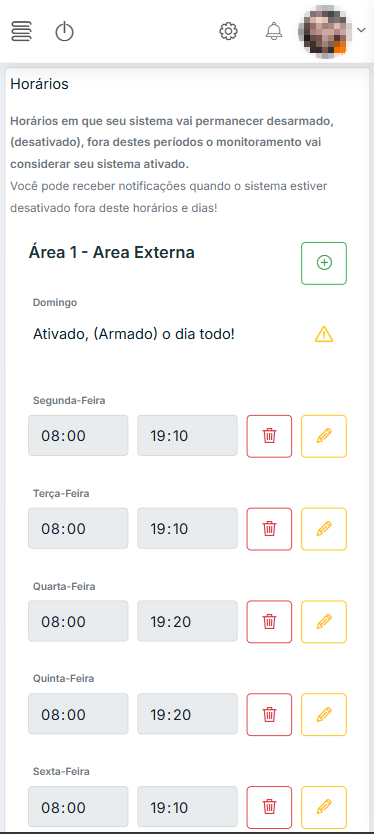Click Terça-Feira 08:00 start time field
The height and width of the screenshot is (834, 374).
[78, 529]
